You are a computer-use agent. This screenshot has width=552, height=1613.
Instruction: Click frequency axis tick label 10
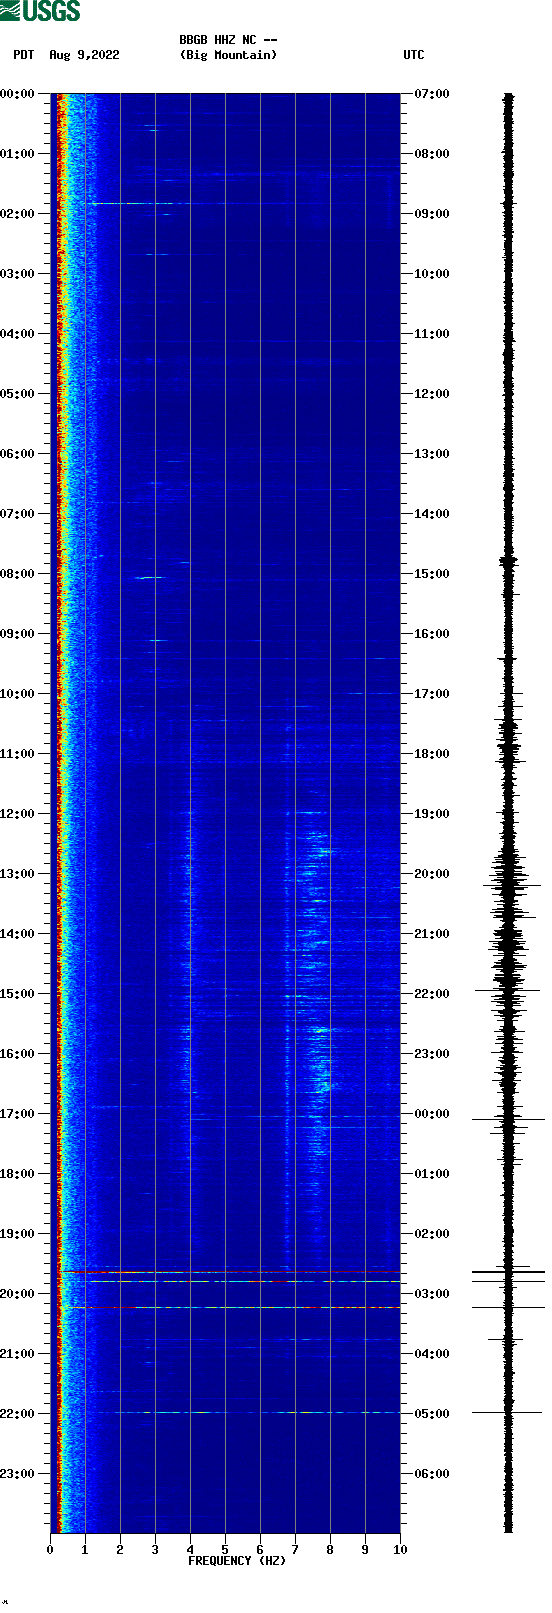click(400, 1550)
